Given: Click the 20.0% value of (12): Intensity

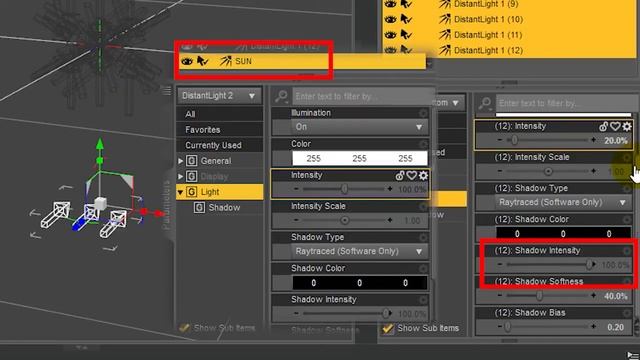Looking at the screenshot, I should pyautogui.click(x=616, y=140).
